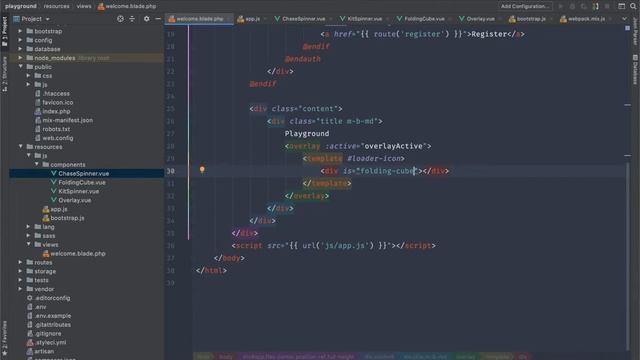The image size is (640, 360).
Task: Select web.config in project tree
Action: coord(58,138)
